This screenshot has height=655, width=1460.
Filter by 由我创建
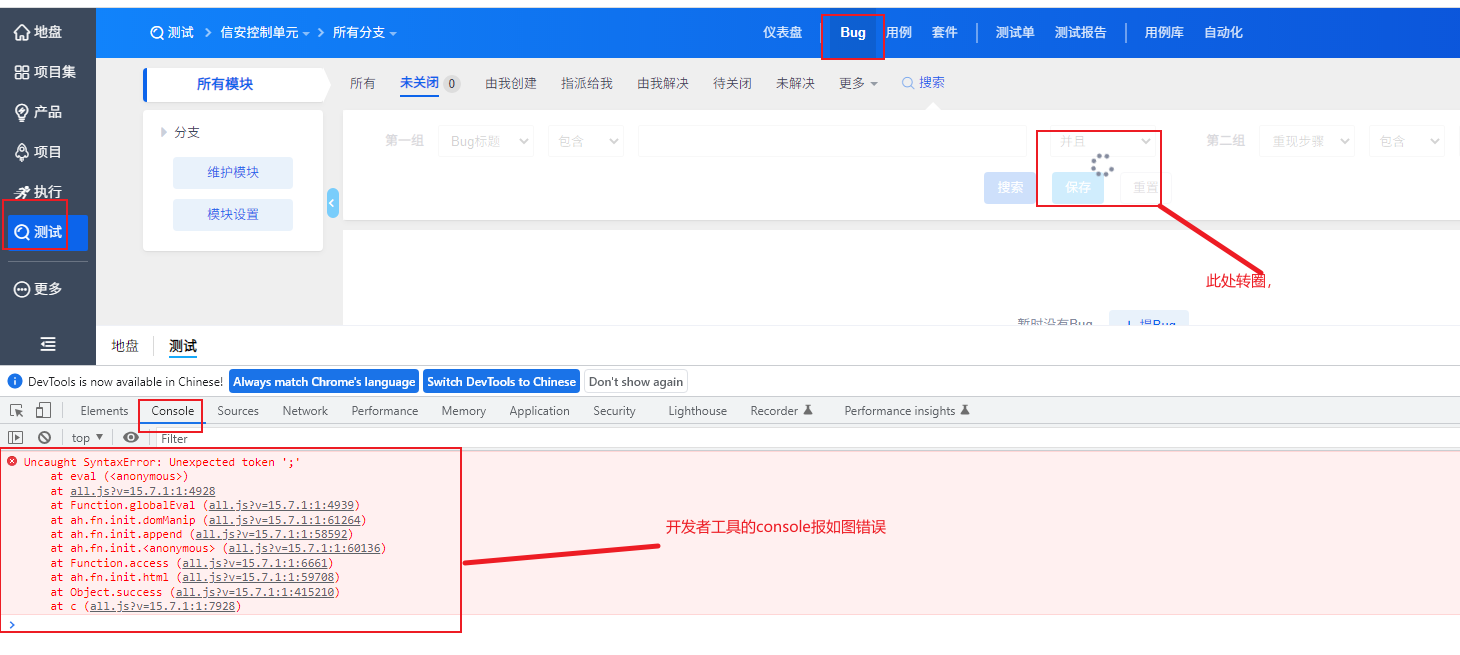(511, 83)
